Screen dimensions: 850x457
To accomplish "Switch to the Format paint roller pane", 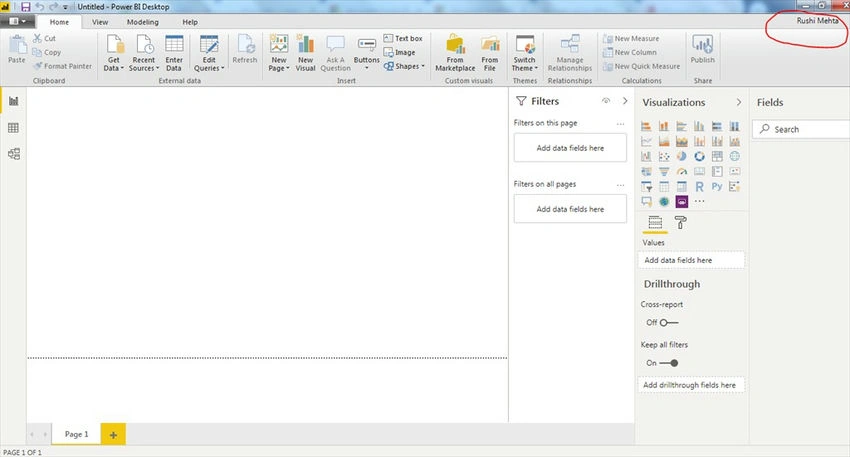I will (x=680, y=222).
